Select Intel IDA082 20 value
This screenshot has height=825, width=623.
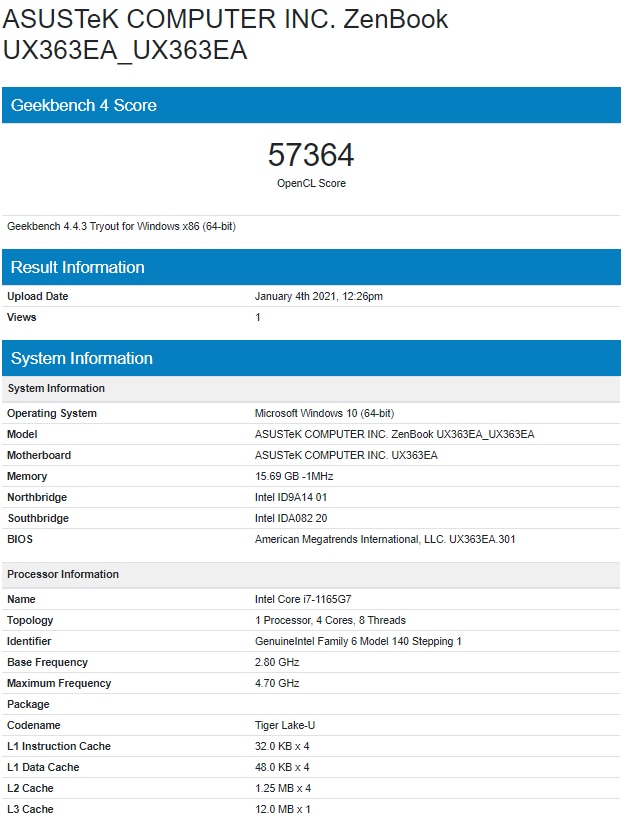tap(291, 518)
